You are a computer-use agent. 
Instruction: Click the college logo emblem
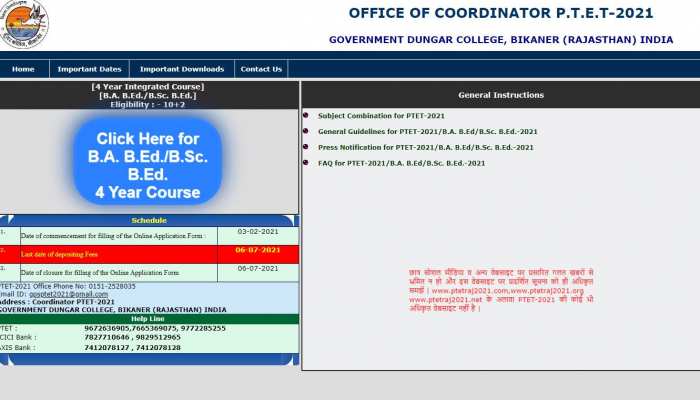coord(24,24)
